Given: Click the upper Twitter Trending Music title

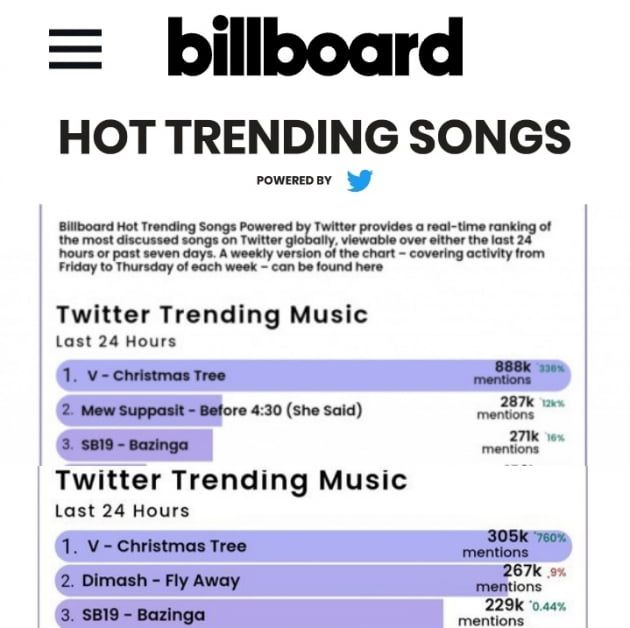Looking at the screenshot, I should (212, 314).
